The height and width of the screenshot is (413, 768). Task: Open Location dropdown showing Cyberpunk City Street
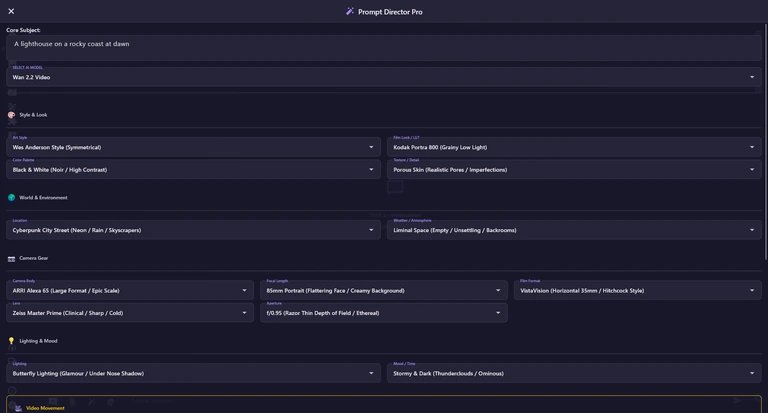coord(193,230)
